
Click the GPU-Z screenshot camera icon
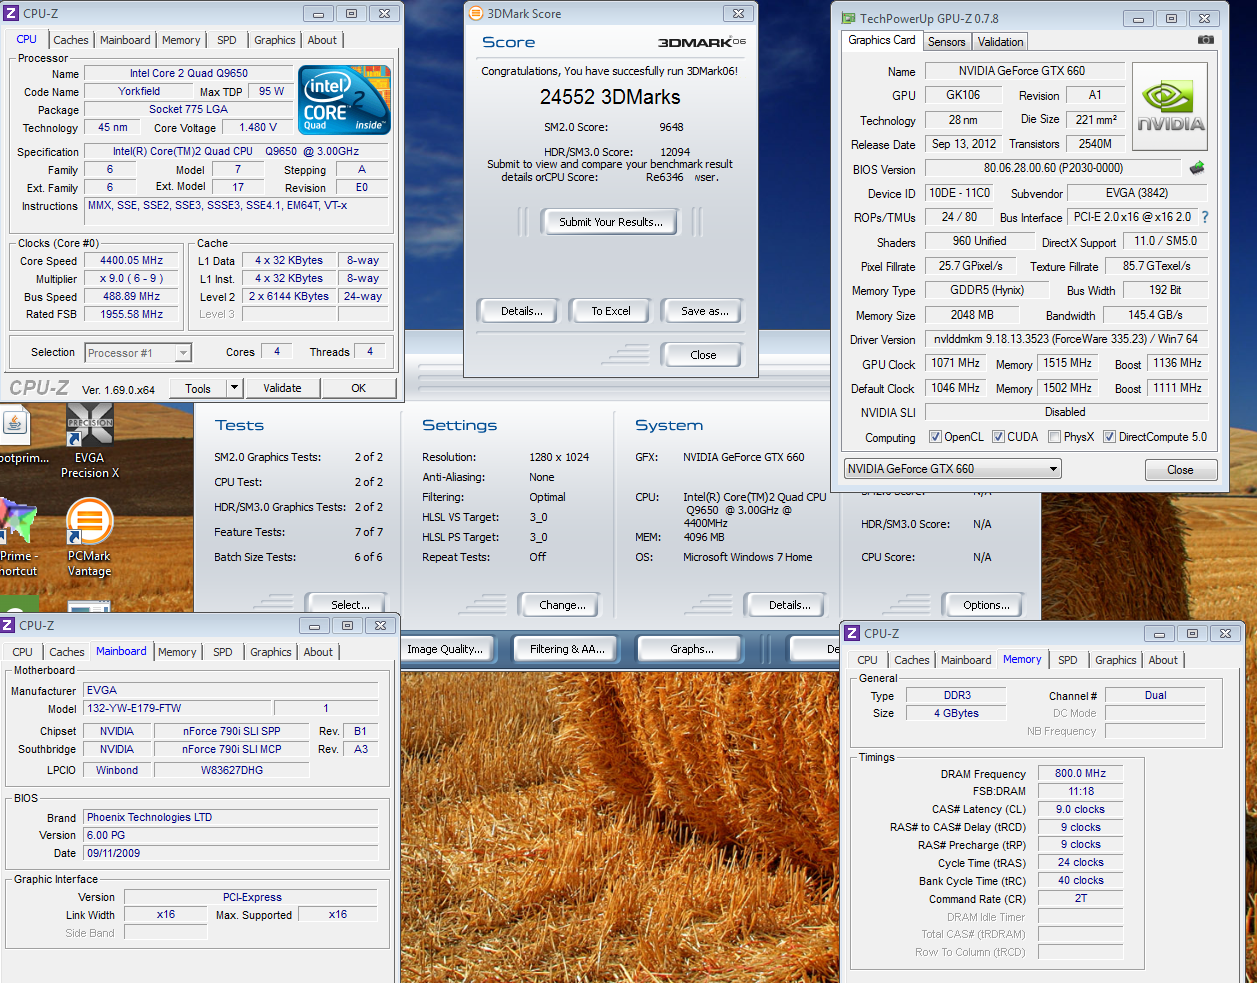[1206, 40]
